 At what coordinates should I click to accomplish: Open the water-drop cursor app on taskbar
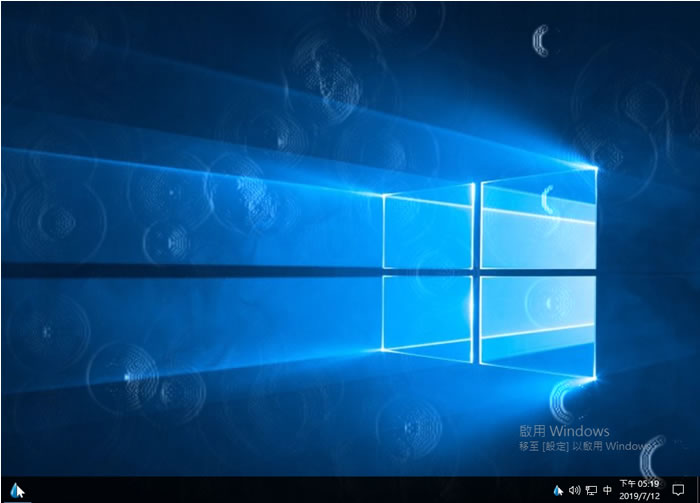tap(17, 490)
